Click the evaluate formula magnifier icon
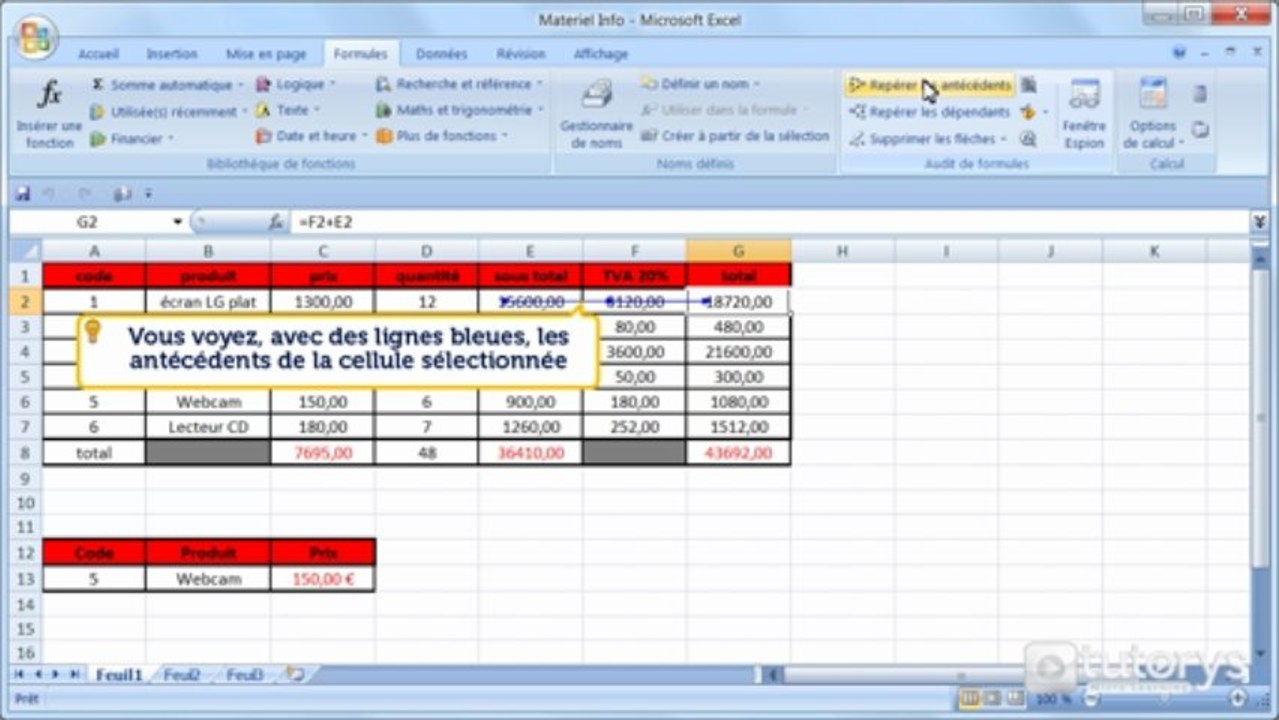This screenshot has width=1279, height=720. (1027, 139)
